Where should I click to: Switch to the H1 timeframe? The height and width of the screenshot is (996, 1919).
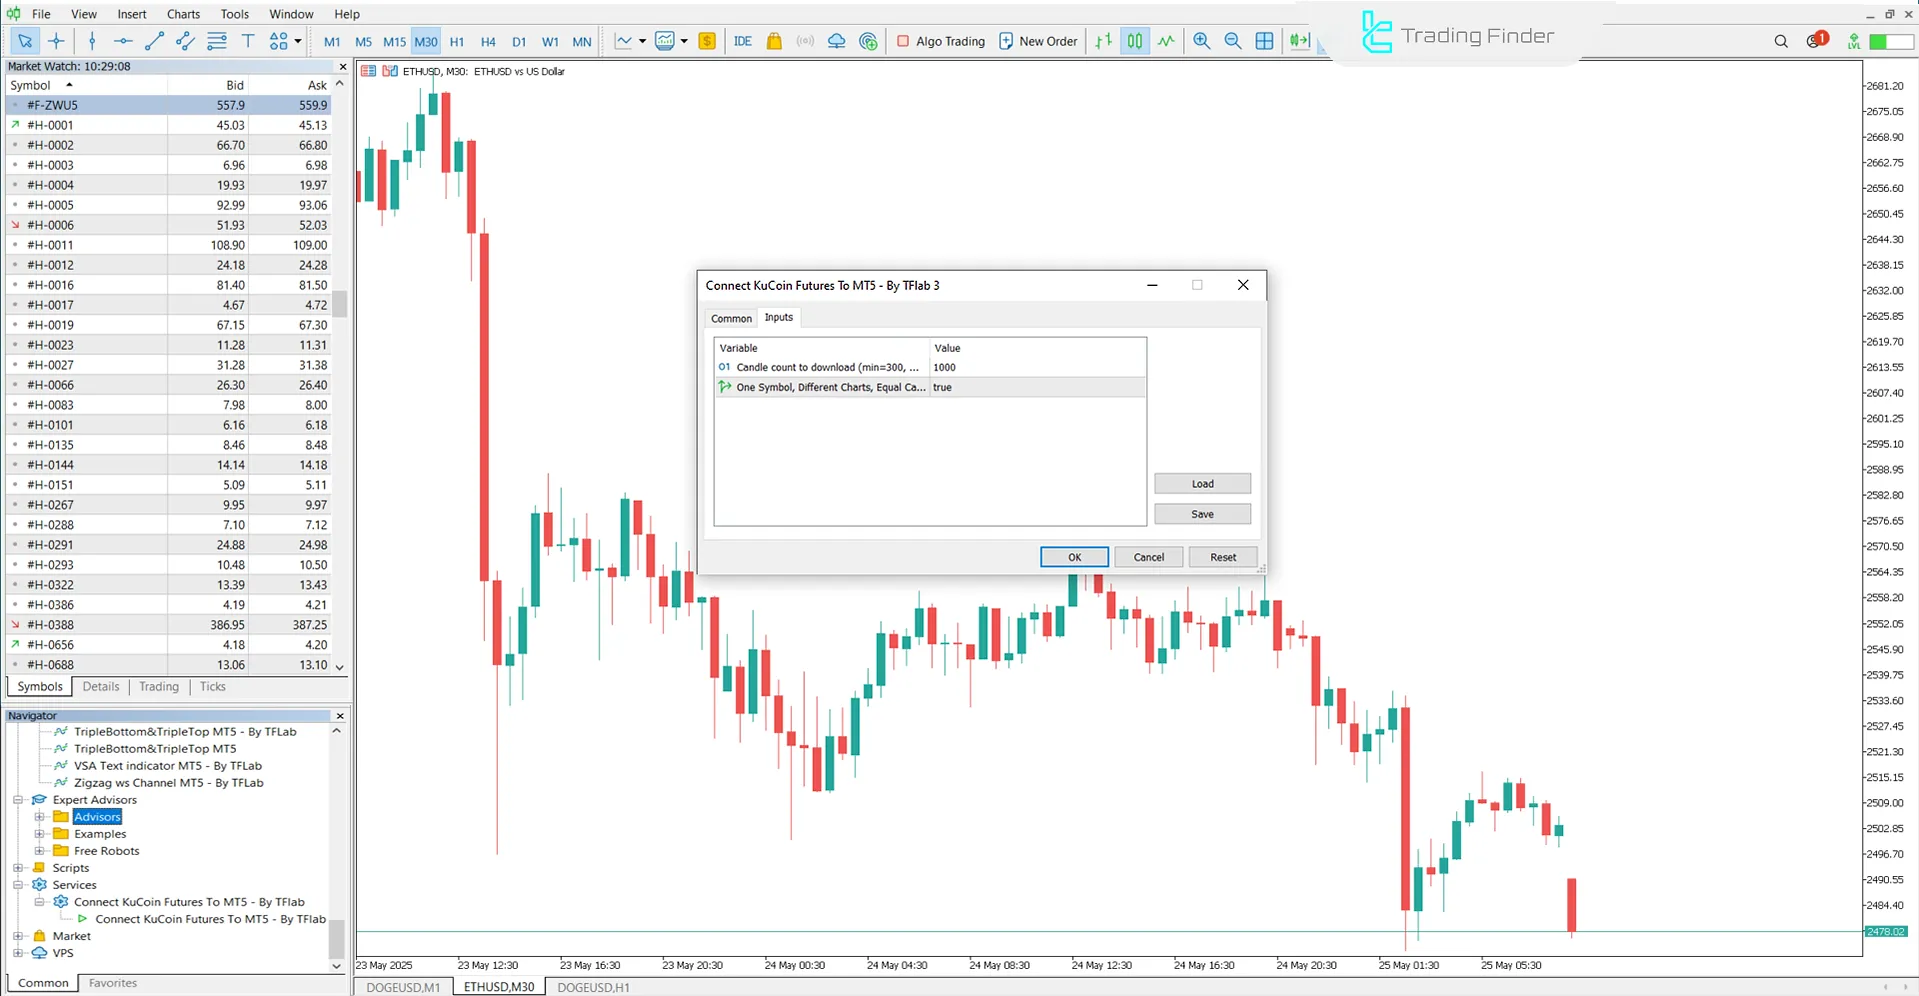pyautogui.click(x=457, y=41)
